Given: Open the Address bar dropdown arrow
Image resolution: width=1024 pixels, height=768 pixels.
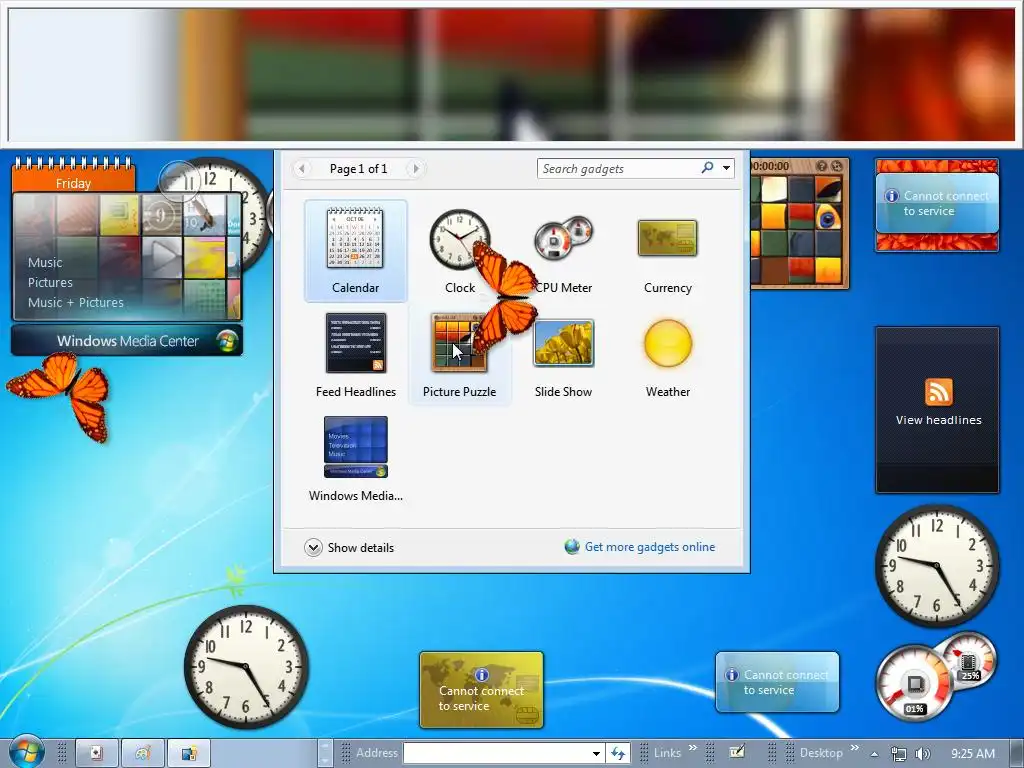Looking at the screenshot, I should [x=596, y=753].
